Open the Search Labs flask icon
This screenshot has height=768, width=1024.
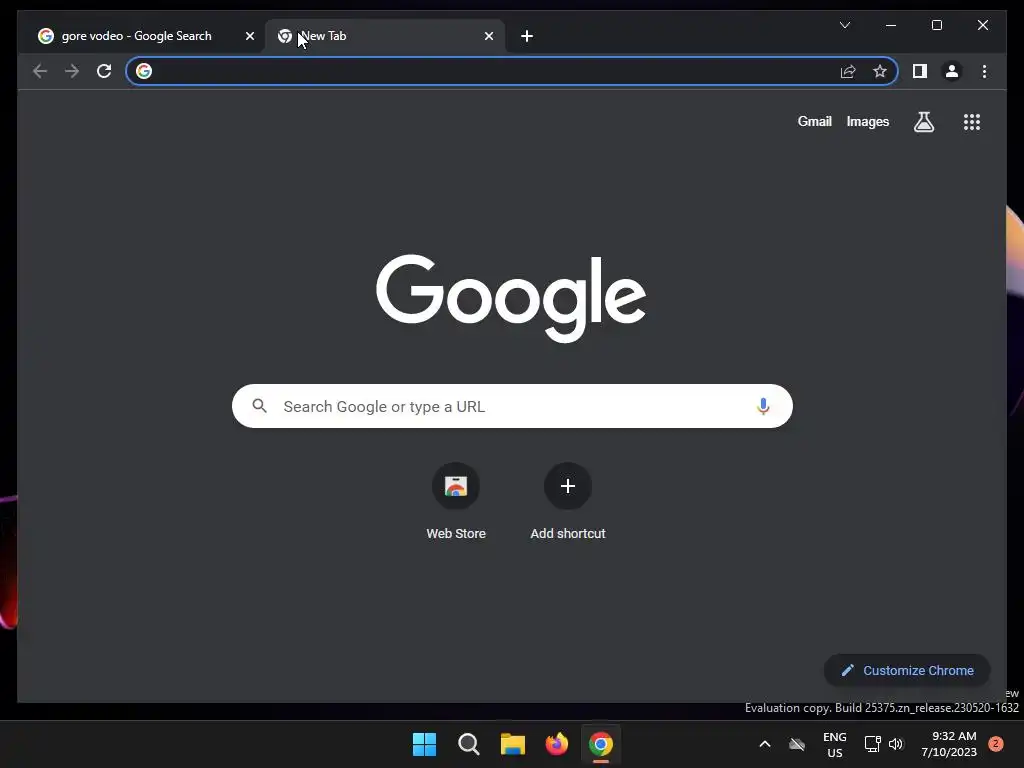tap(923, 121)
